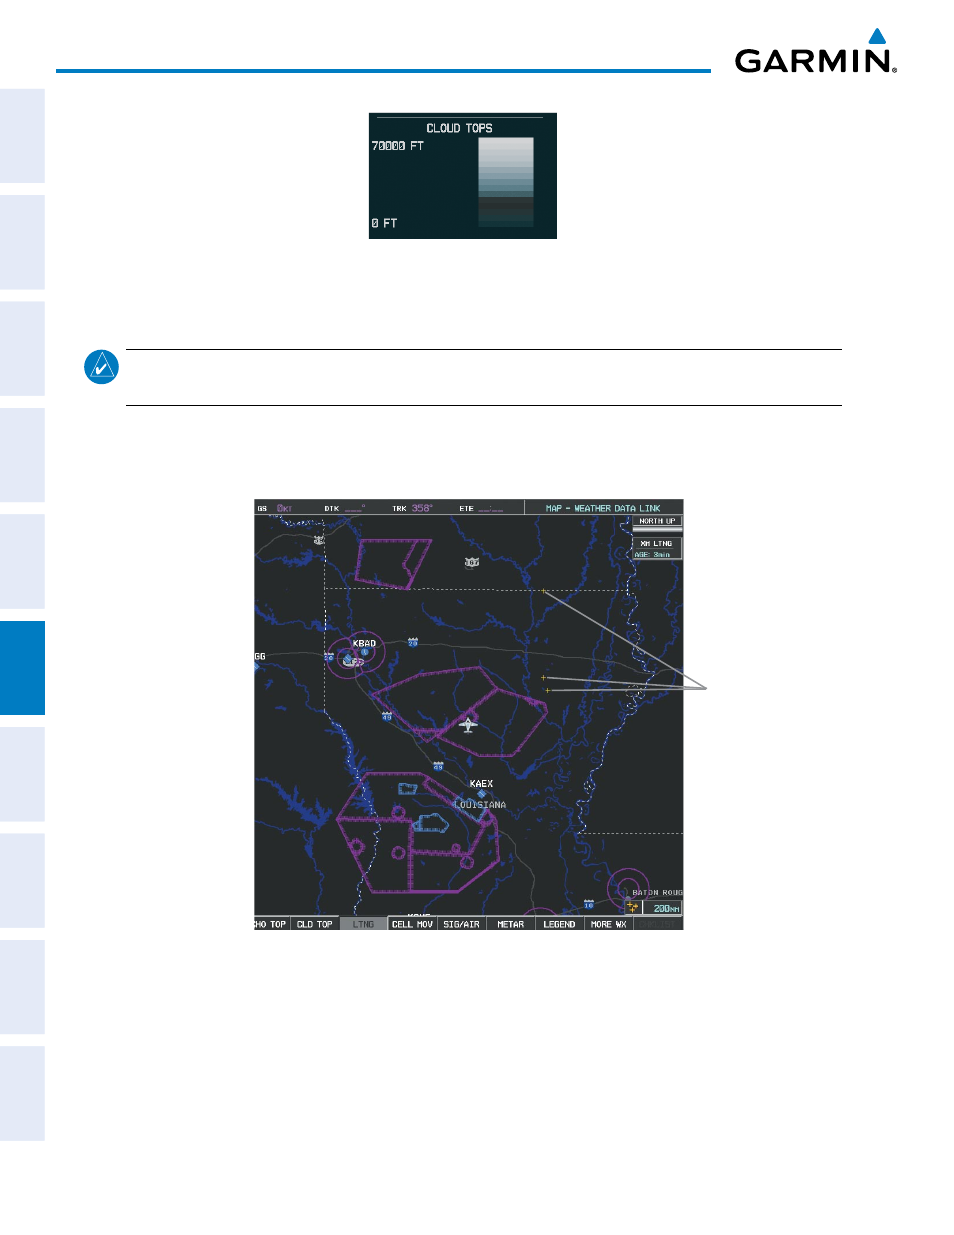Image resolution: width=954 pixels, height=1235 pixels.
Task: Click the cloud tops gradient color scale
Action: coord(506,180)
